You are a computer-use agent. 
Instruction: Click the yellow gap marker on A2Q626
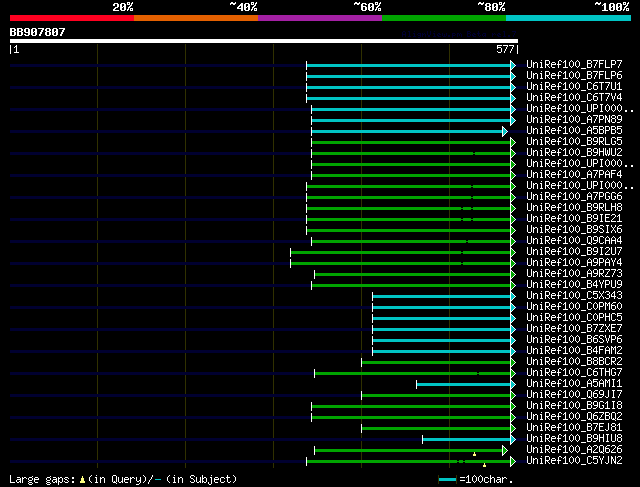click(x=474, y=454)
